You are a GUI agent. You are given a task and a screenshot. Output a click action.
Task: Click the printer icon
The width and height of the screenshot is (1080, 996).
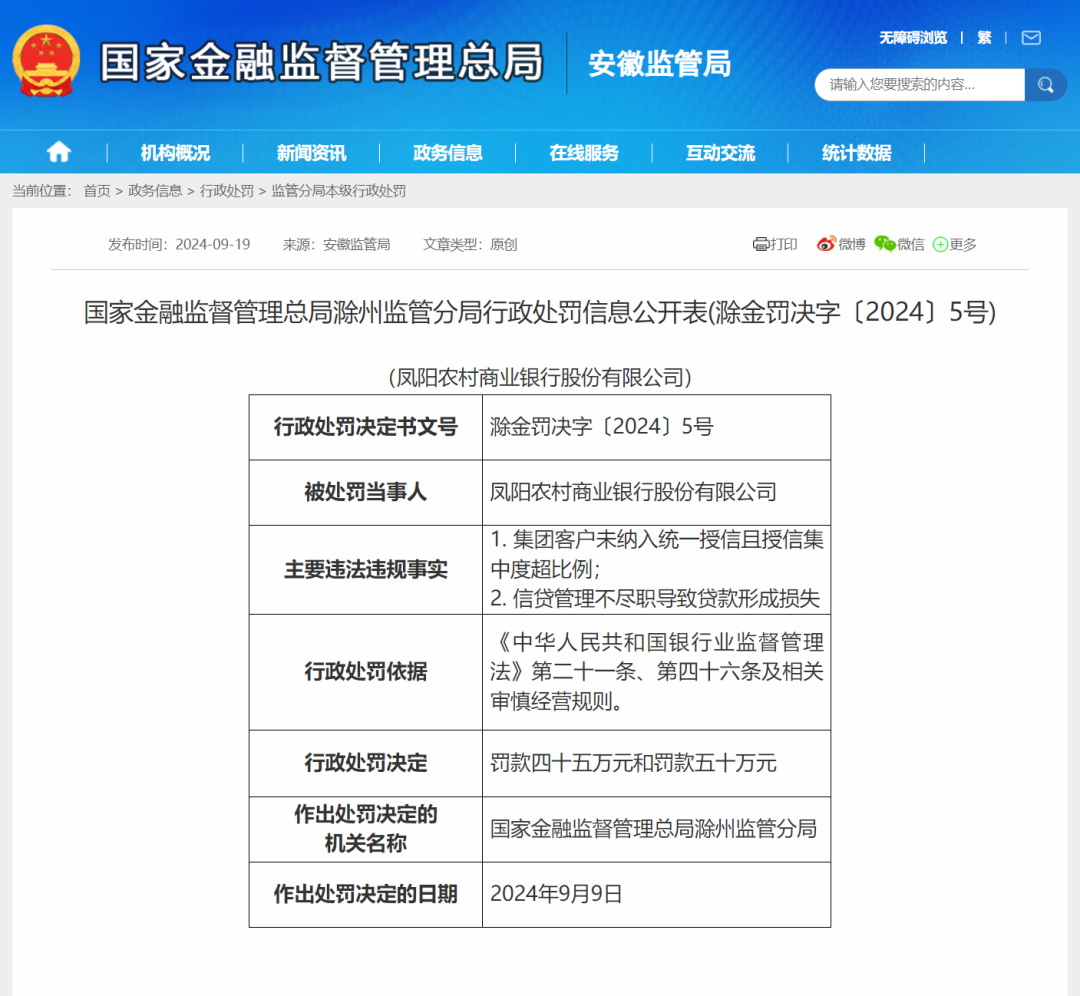[x=760, y=244]
